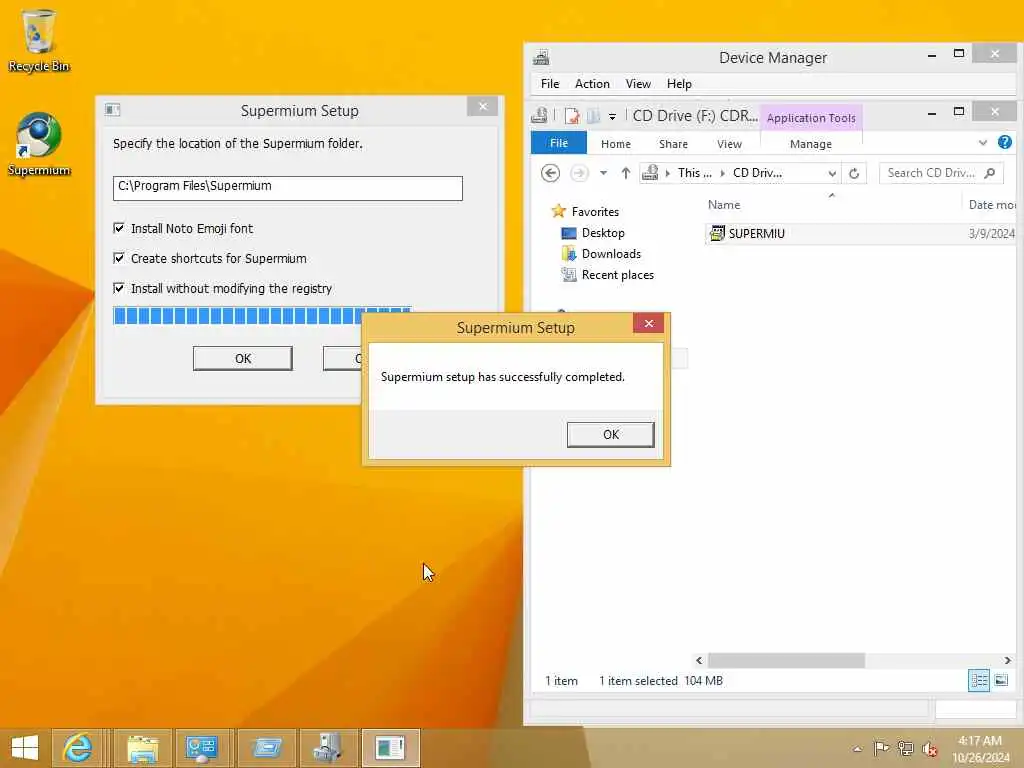
Task: Confirm the setup completed dialog with OK
Action: pyautogui.click(x=610, y=434)
